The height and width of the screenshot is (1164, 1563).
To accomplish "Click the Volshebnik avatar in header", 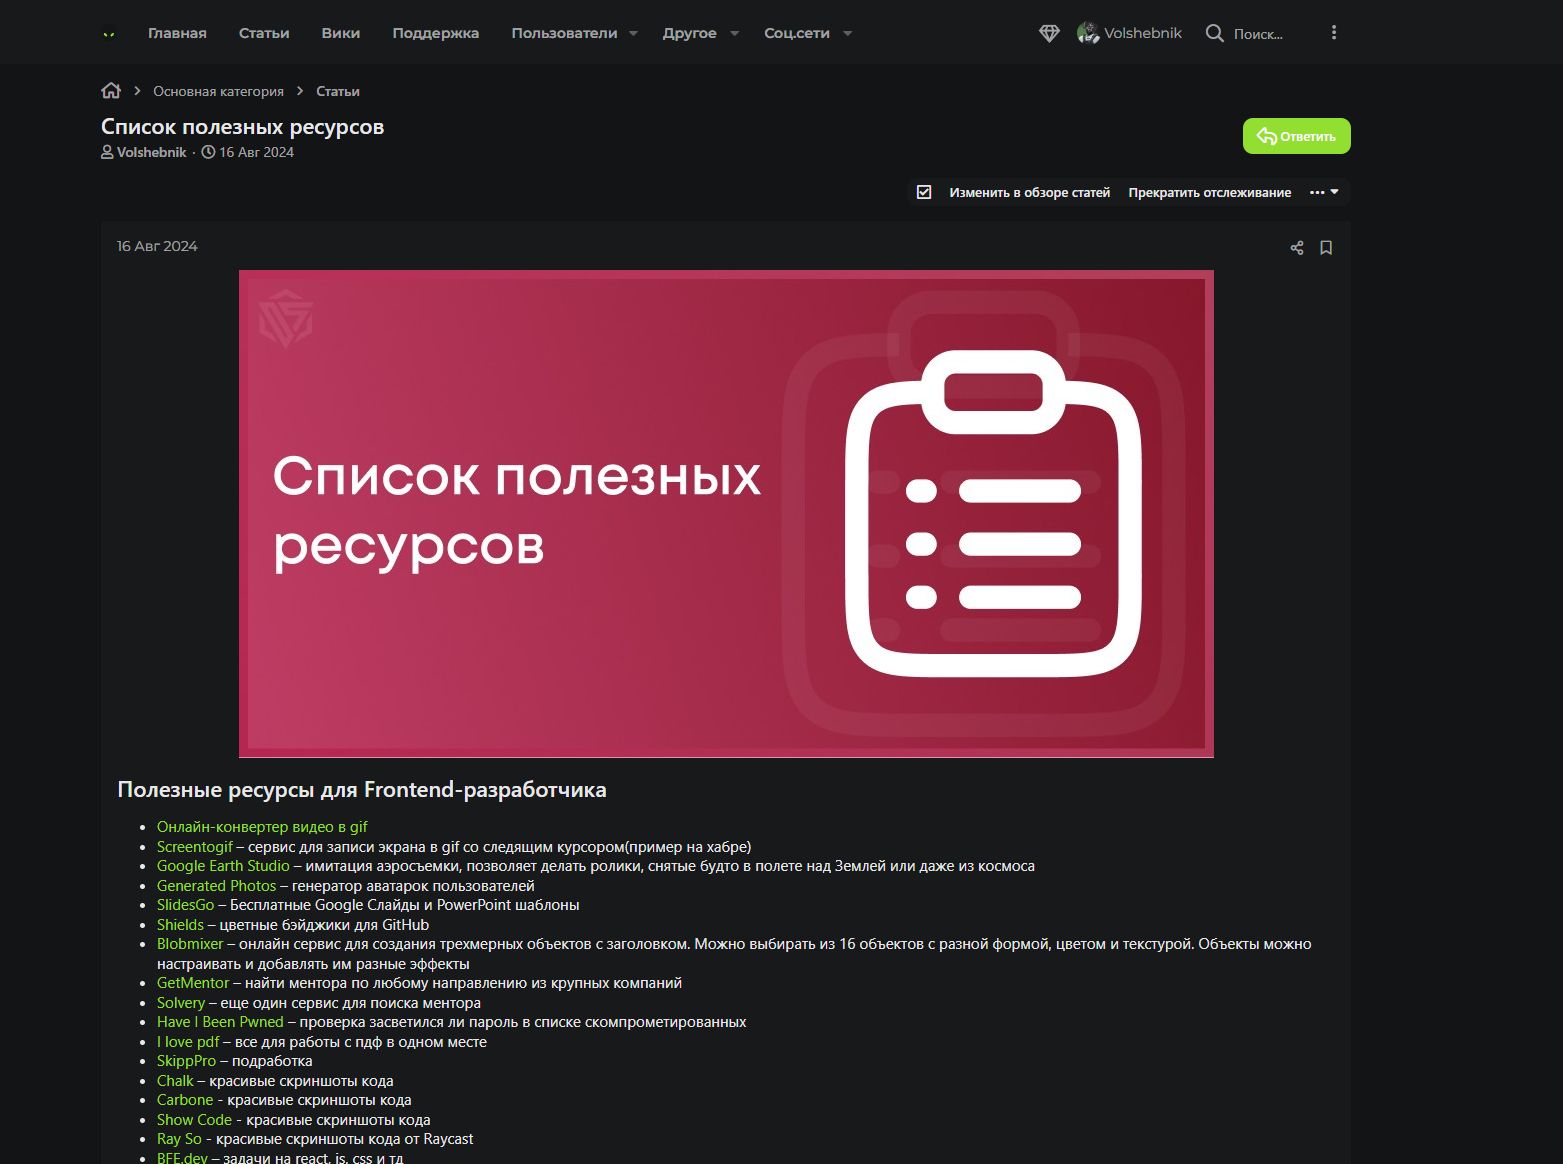I will pyautogui.click(x=1088, y=33).
